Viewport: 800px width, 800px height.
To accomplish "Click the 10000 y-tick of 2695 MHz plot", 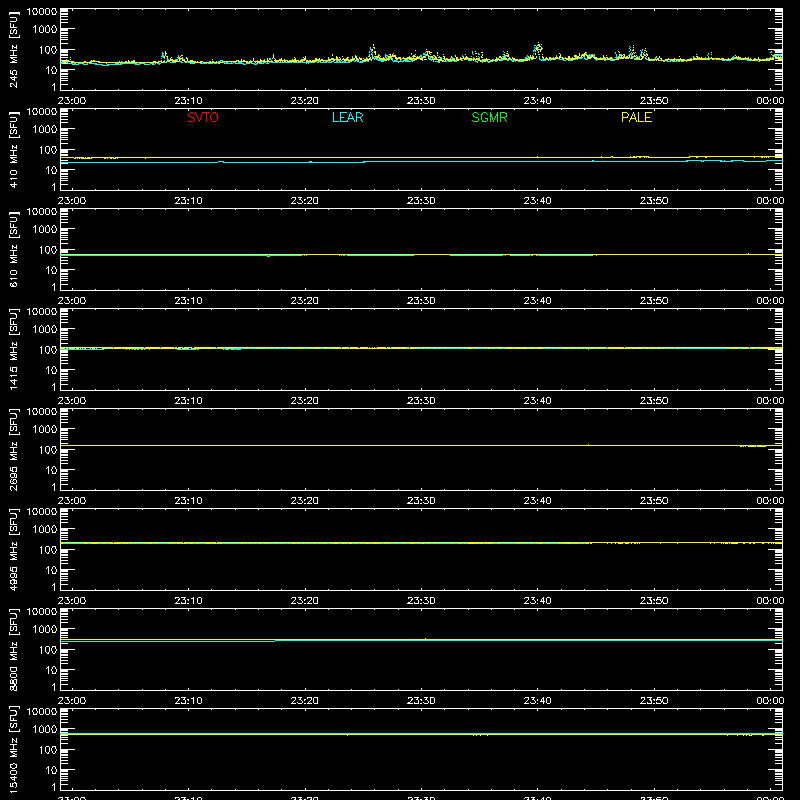I will [42, 412].
